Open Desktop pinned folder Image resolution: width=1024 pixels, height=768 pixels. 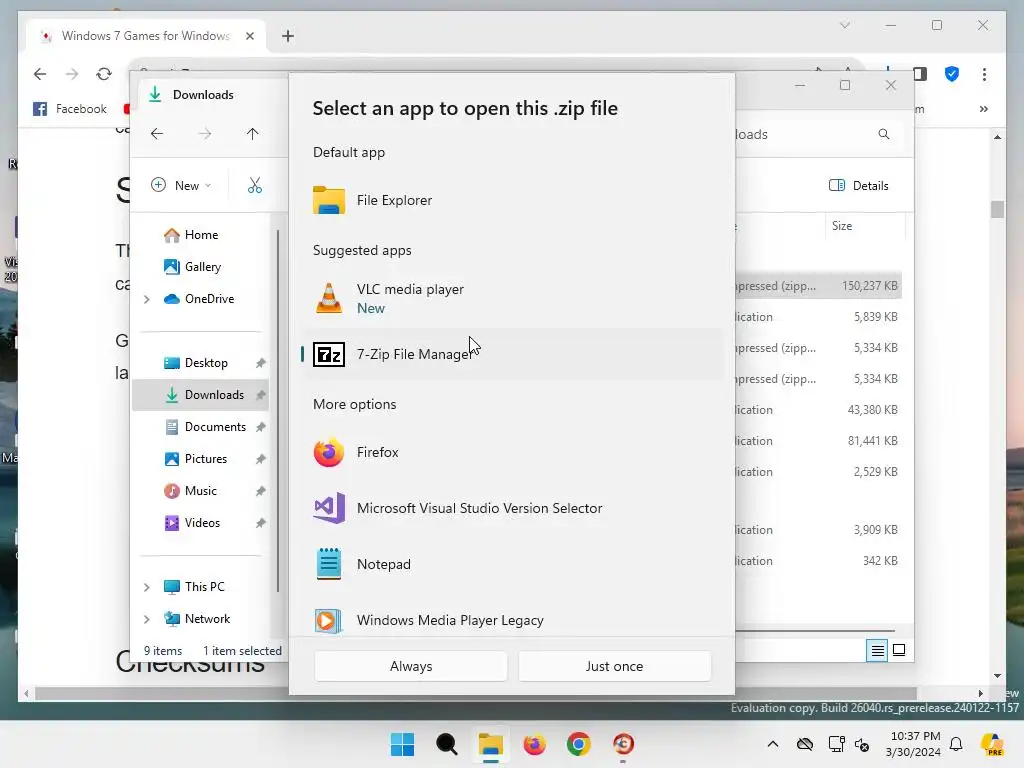point(206,363)
